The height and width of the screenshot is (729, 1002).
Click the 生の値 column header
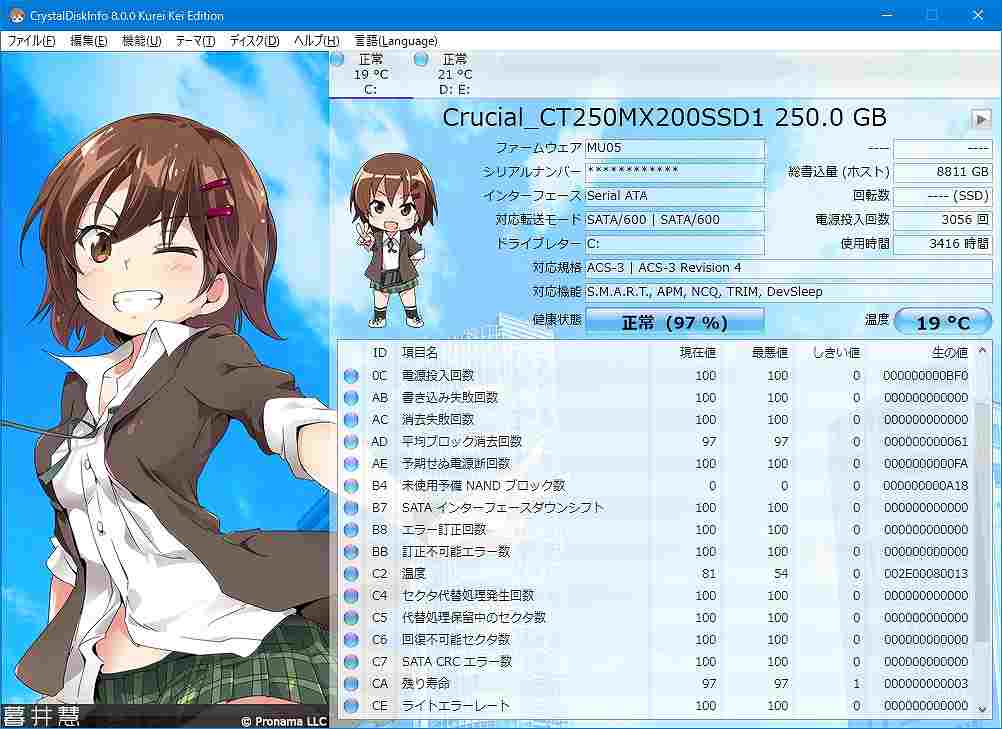(x=950, y=353)
